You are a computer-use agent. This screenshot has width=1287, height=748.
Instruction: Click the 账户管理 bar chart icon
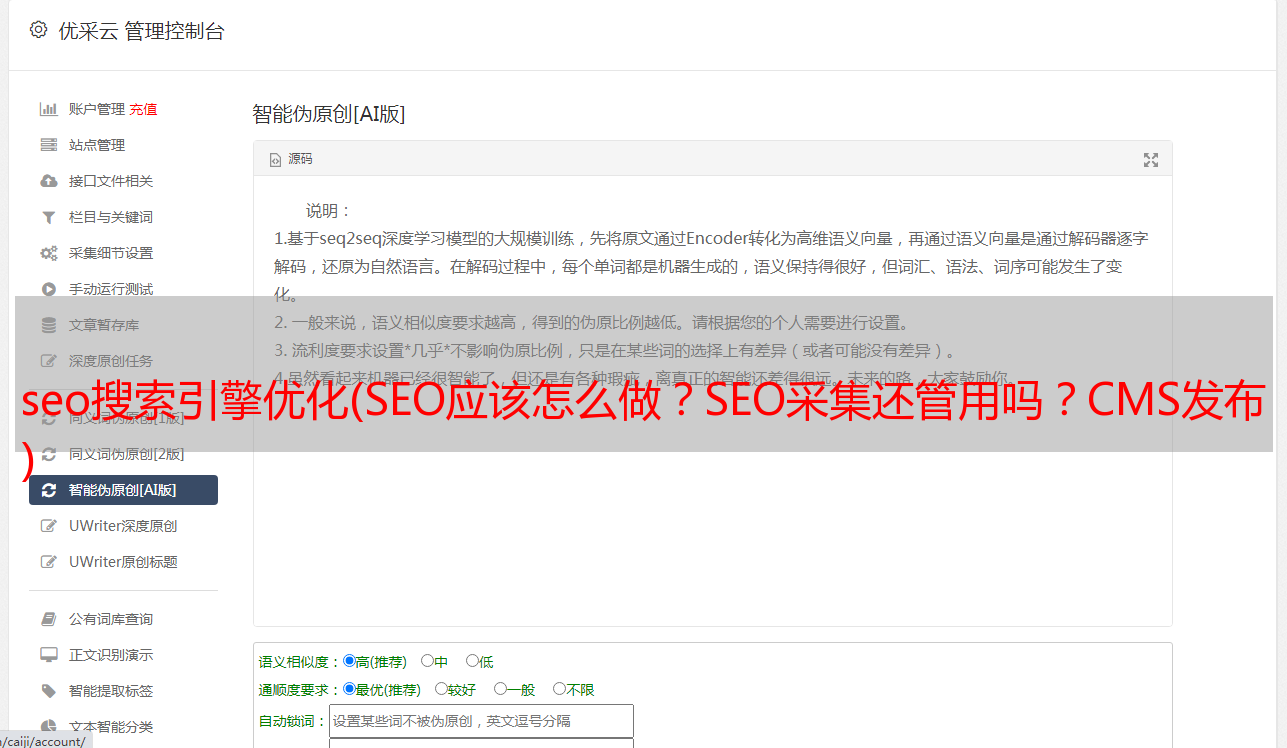click(x=48, y=109)
